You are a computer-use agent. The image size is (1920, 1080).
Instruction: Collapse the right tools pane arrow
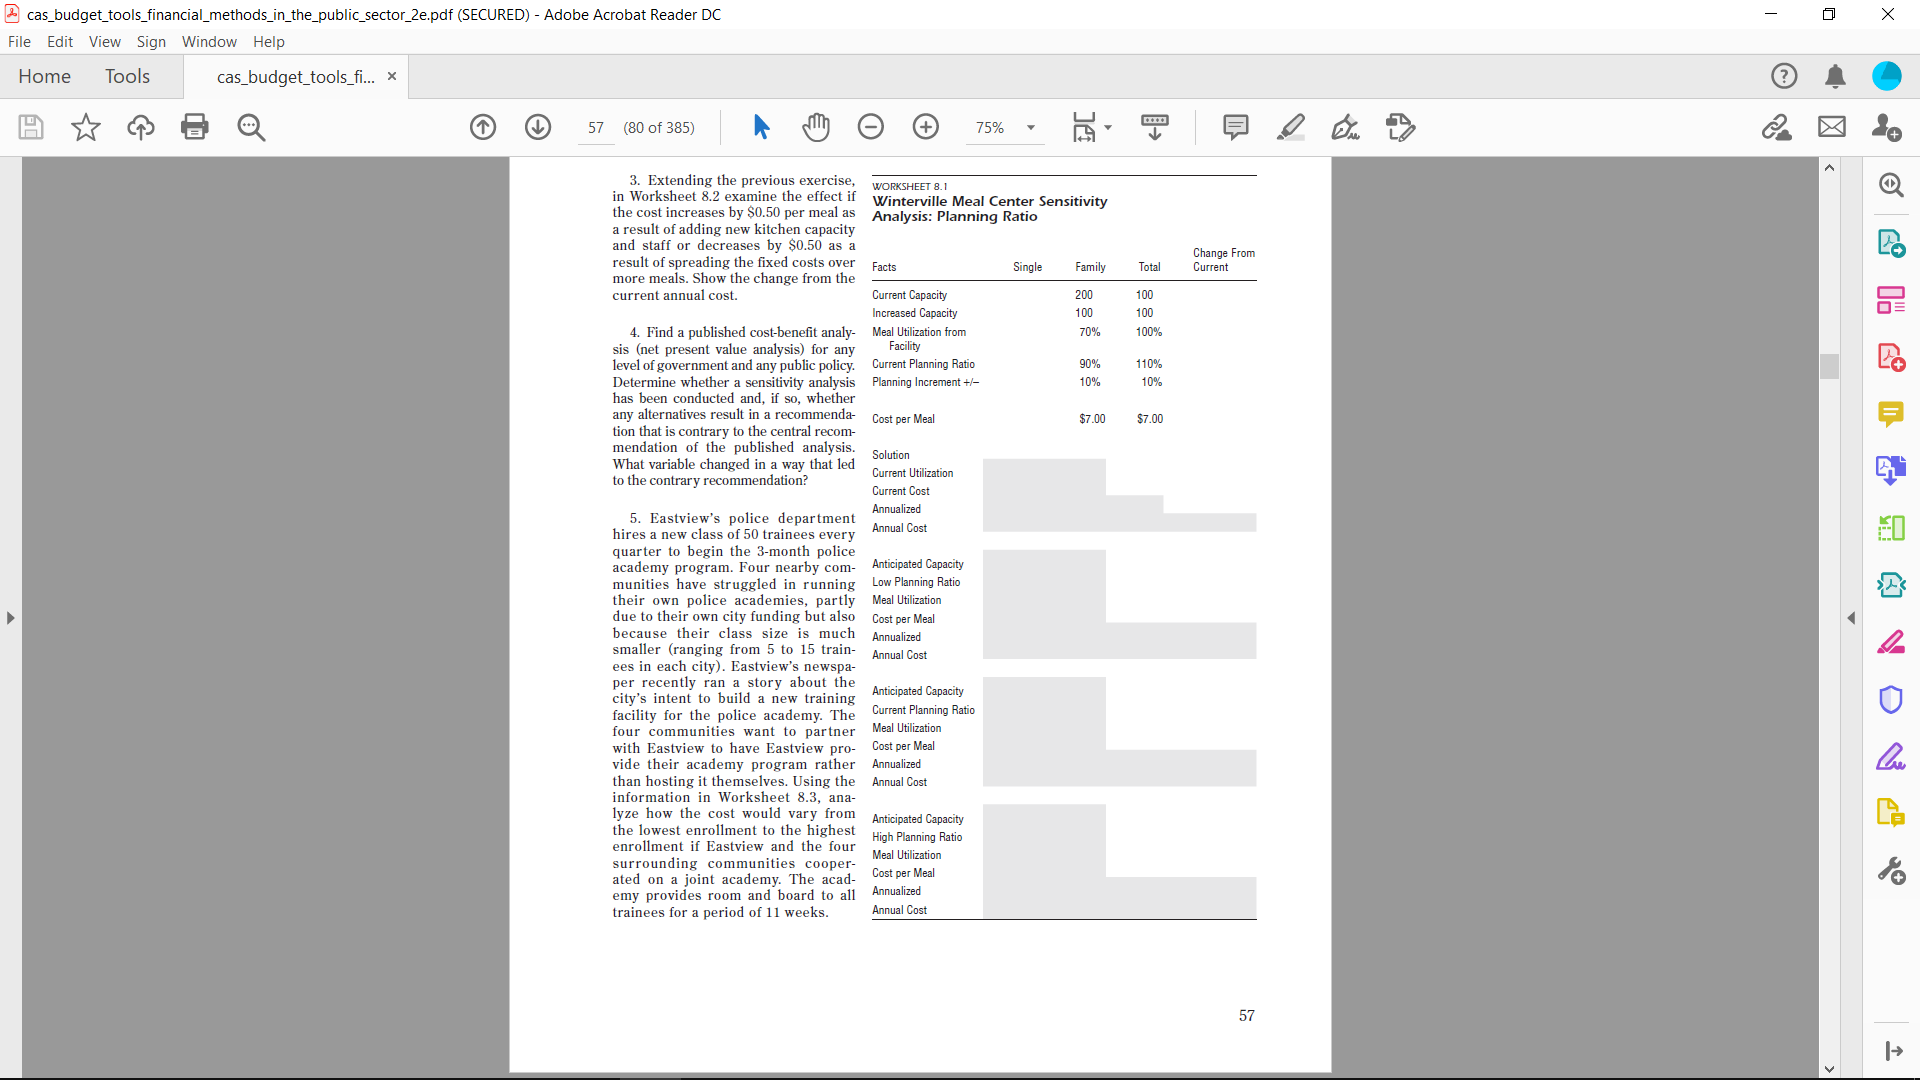1851,618
